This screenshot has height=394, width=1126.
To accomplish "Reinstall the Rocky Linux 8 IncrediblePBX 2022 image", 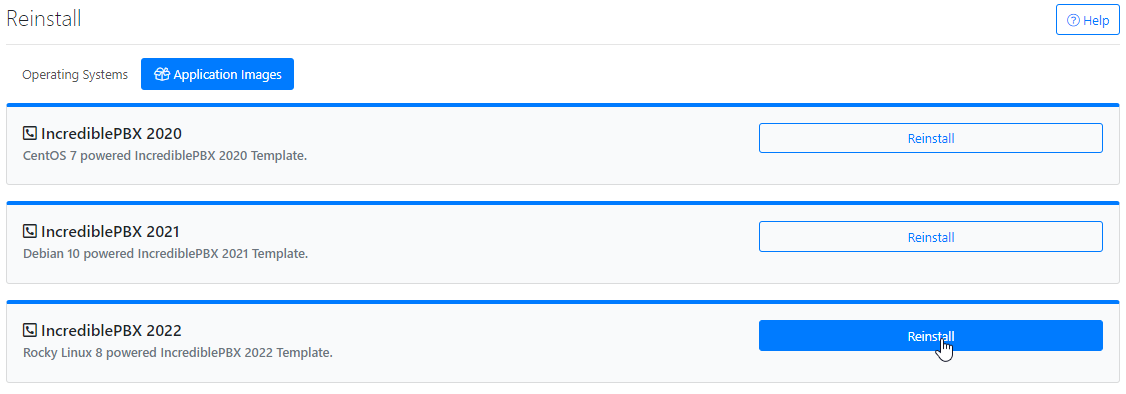I will click(931, 335).
